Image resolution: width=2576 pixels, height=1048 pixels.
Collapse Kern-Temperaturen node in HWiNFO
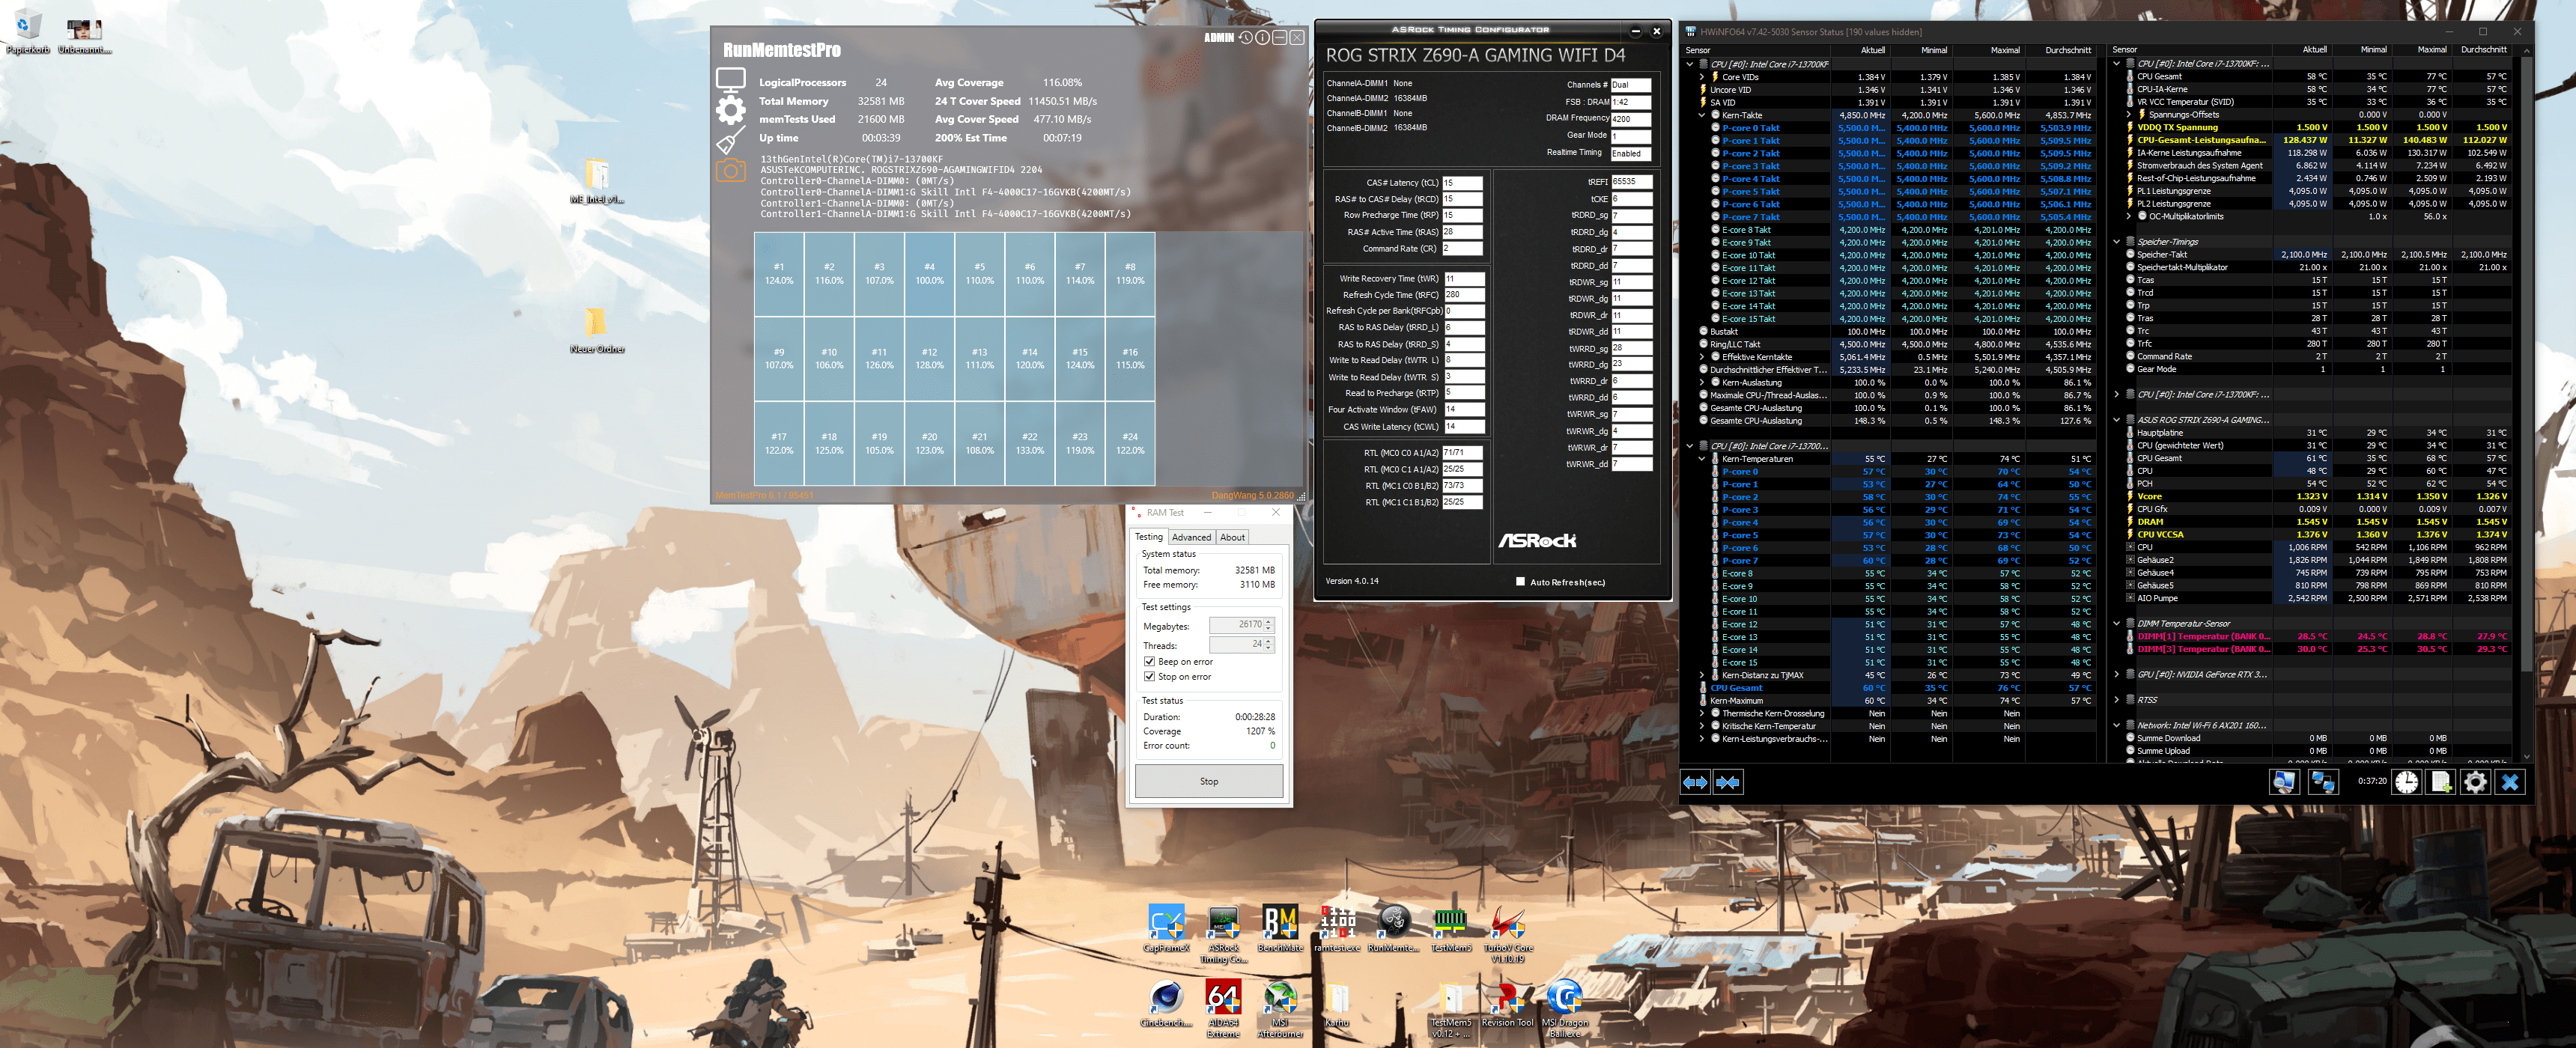(1703, 459)
